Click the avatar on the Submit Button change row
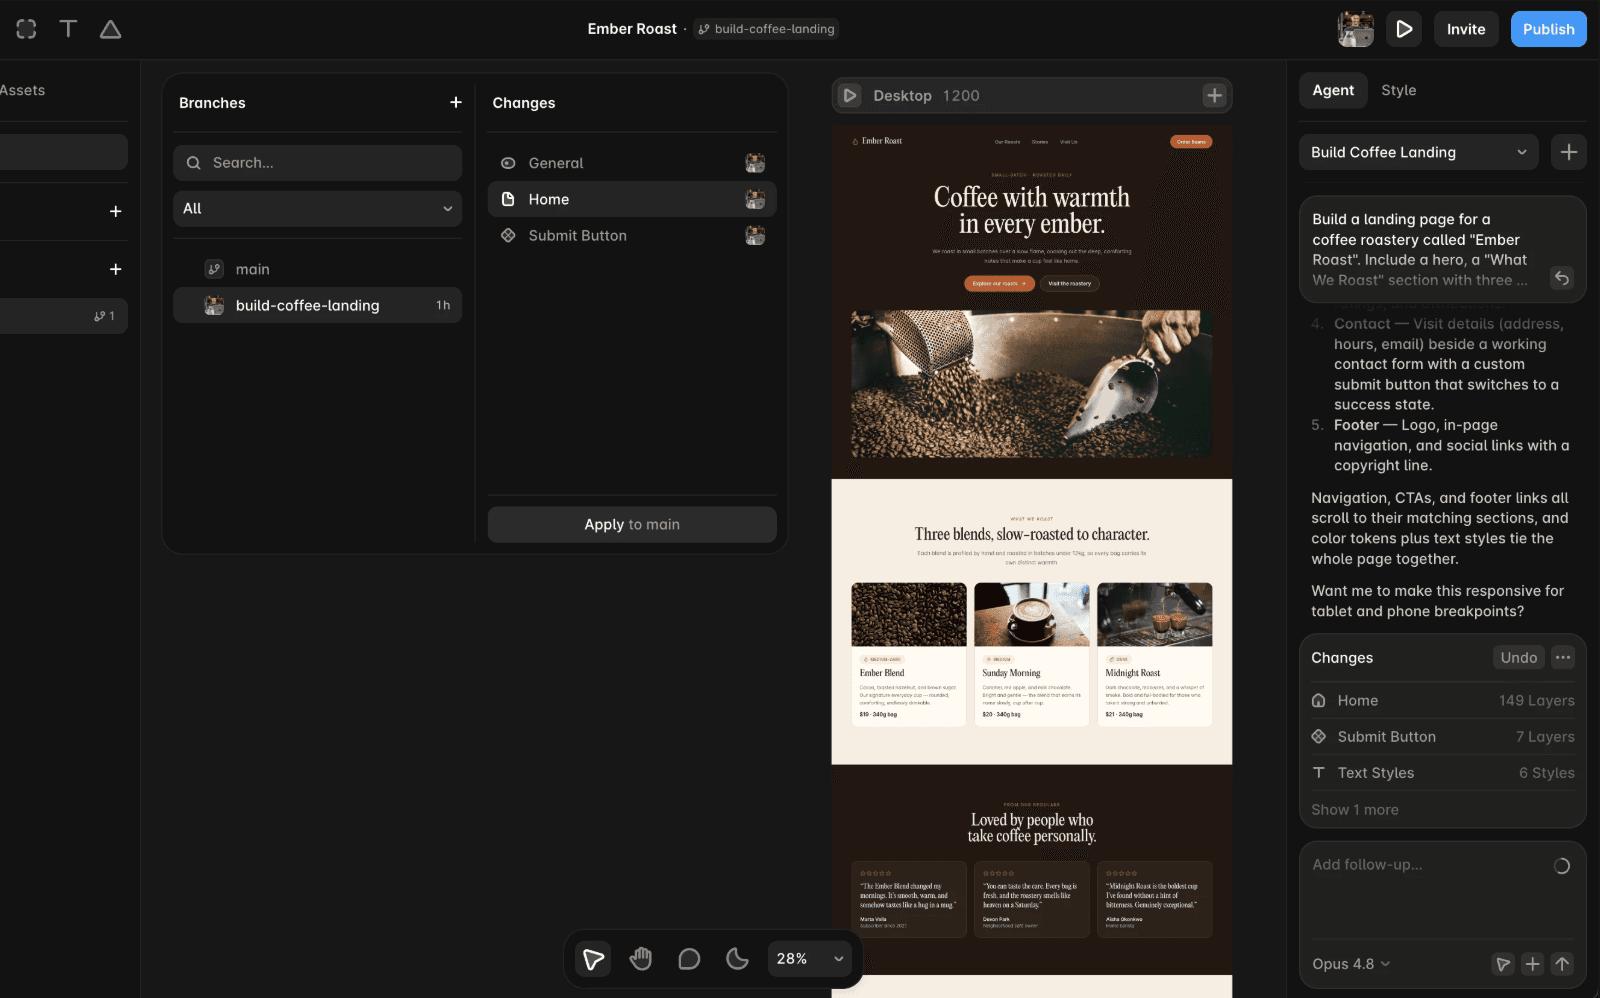Image resolution: width=1600 pixels, height=998 pixels. point(755,235)
